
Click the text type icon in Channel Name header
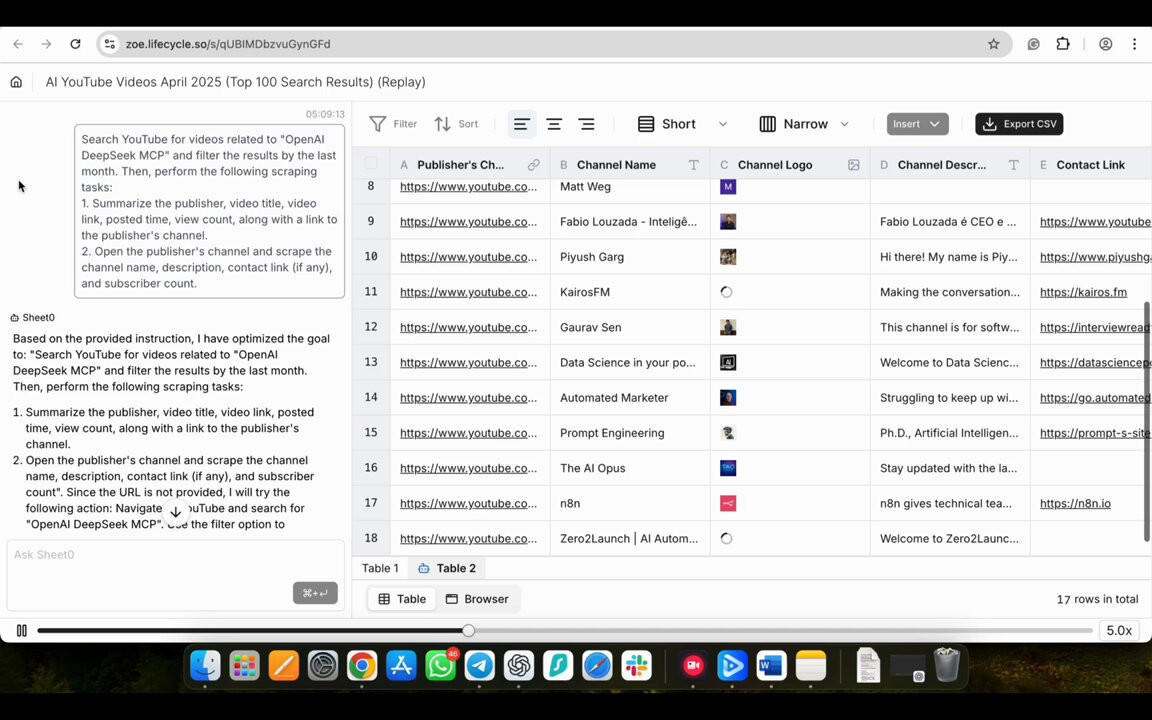pos(693,165)
